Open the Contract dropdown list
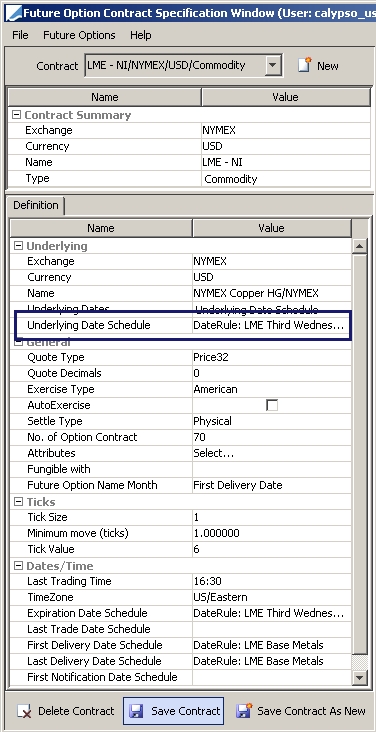This screenshot has width=376, height=732. [273, 65]
